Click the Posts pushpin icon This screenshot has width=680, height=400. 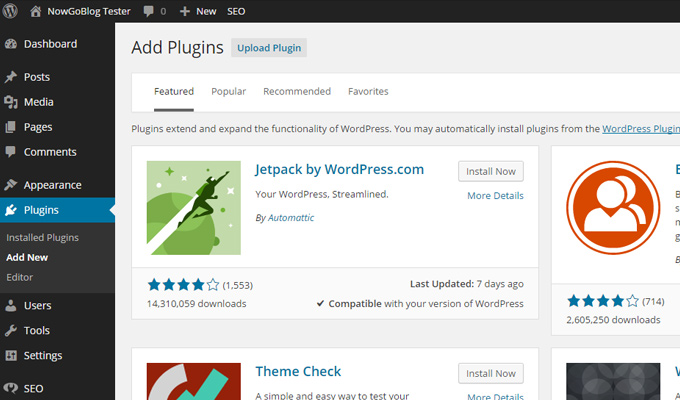pos(11,77)
